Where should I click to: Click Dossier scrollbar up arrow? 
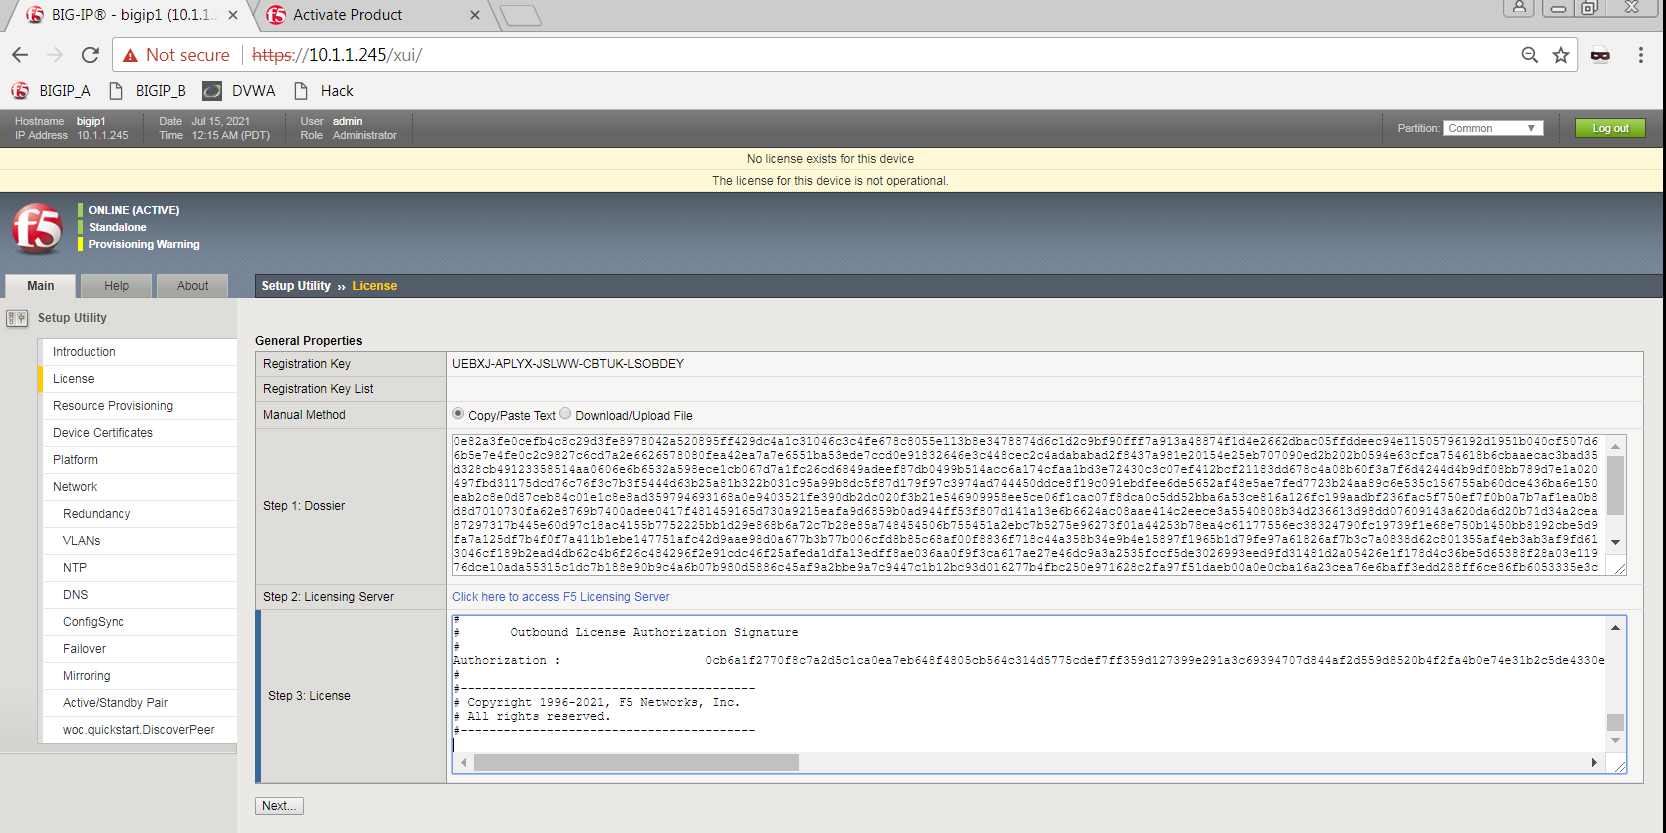click(x=1615, y=447)
